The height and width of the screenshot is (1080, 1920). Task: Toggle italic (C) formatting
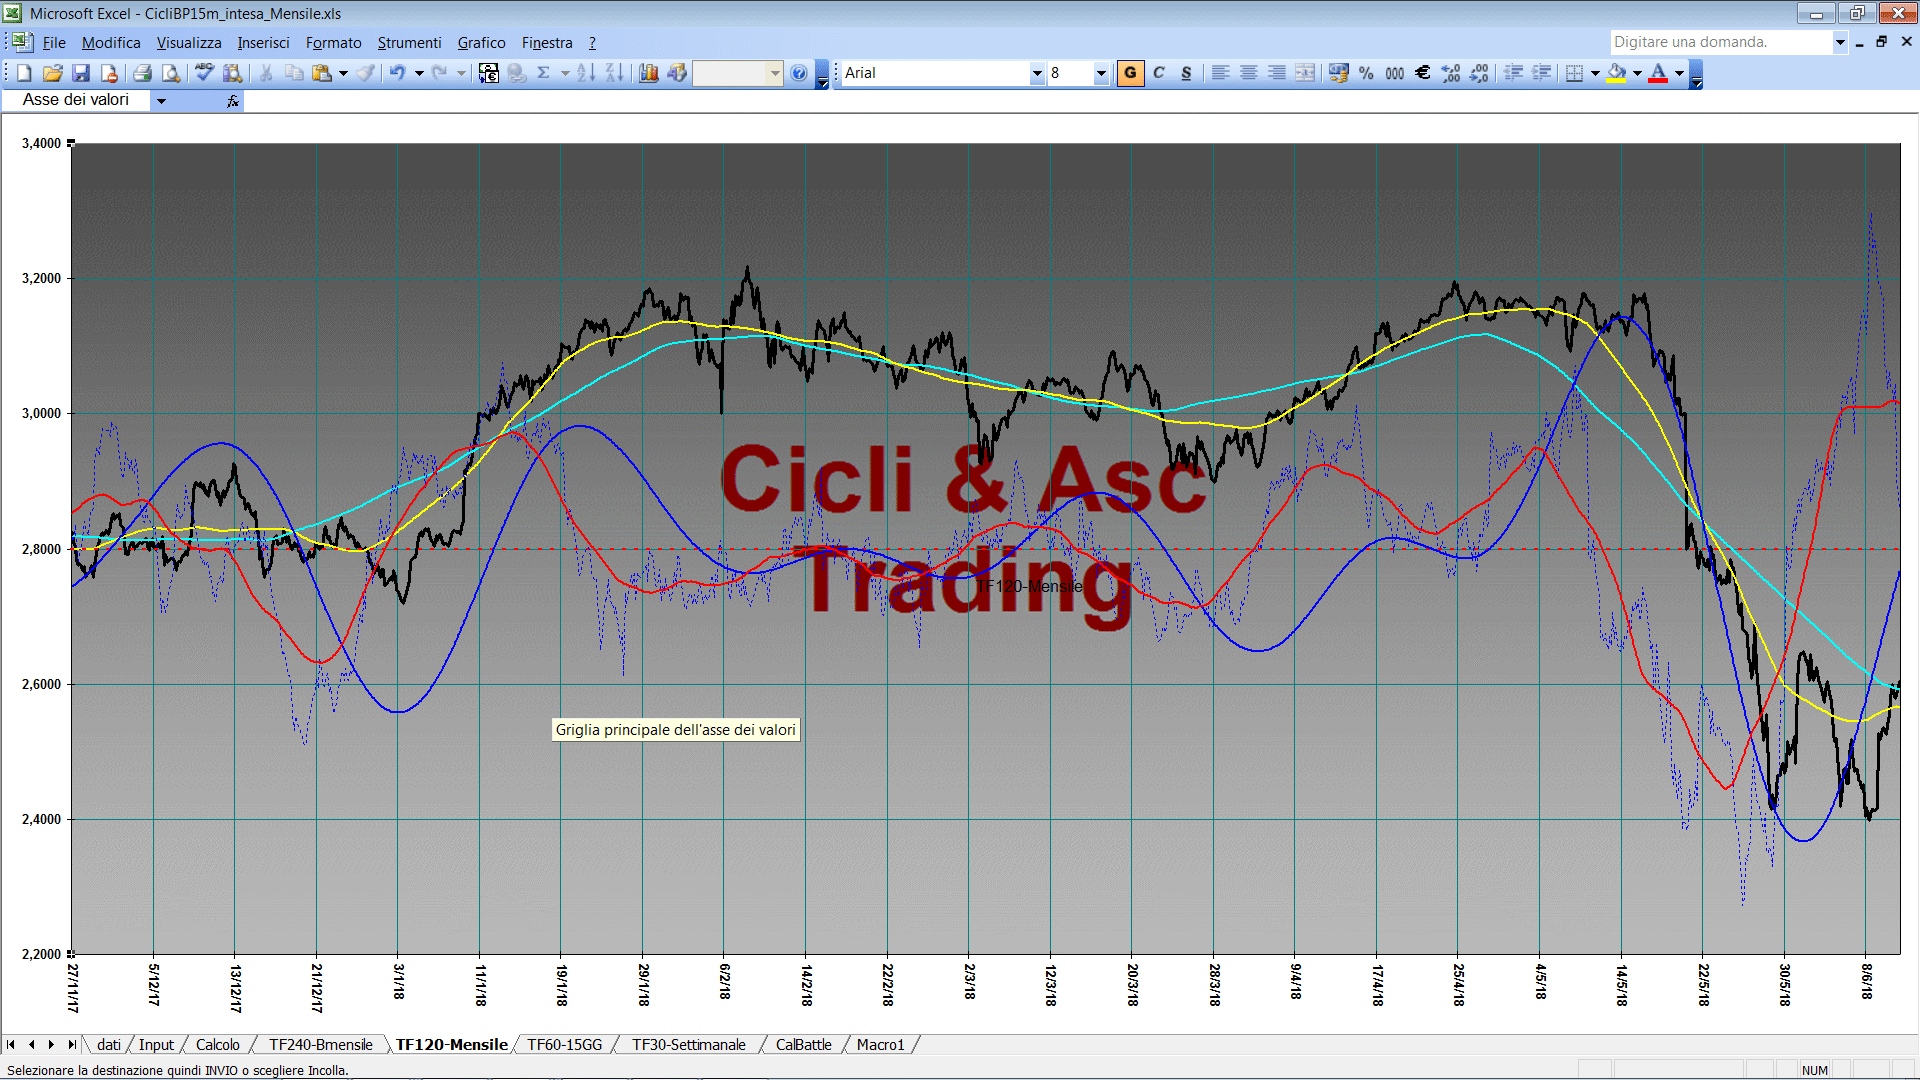point(1159,73)
